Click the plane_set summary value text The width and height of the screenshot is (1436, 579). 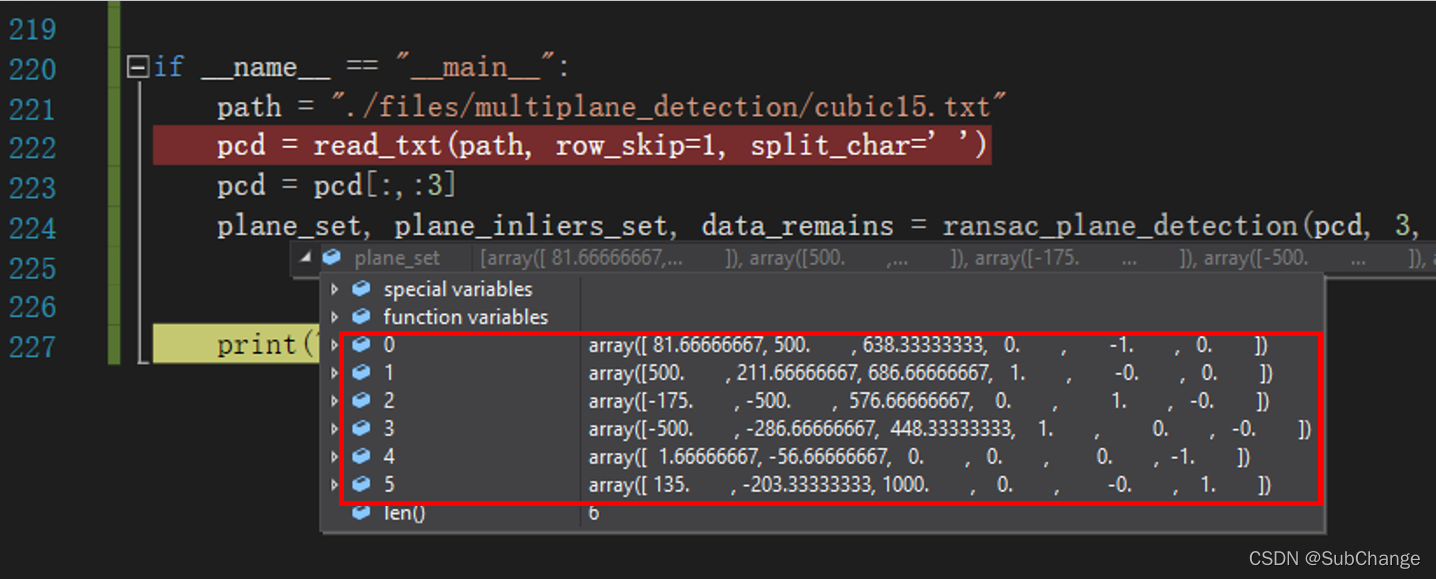click(955, 258)
